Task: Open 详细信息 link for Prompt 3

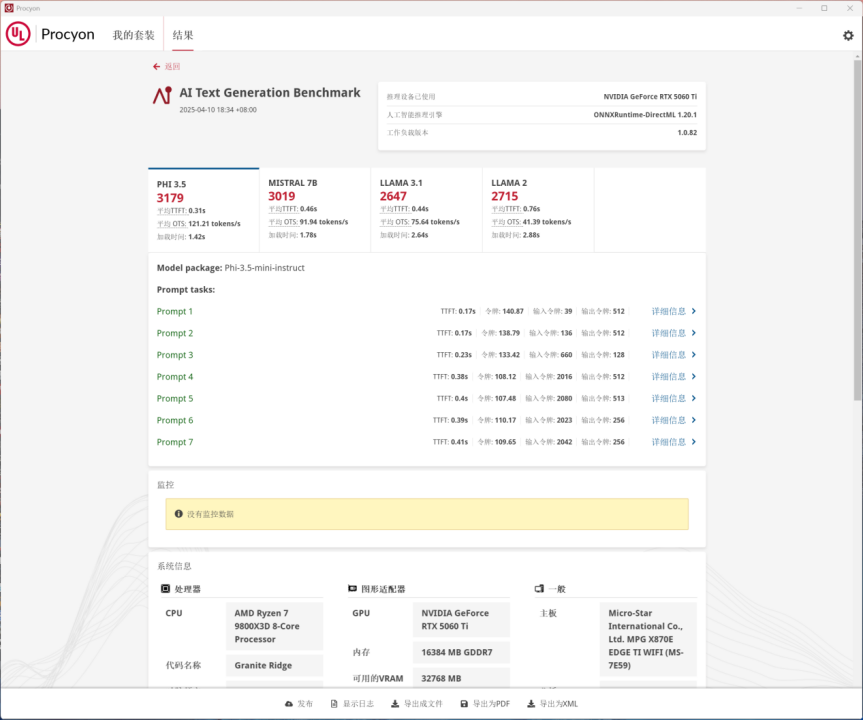Action: [669, 354]
